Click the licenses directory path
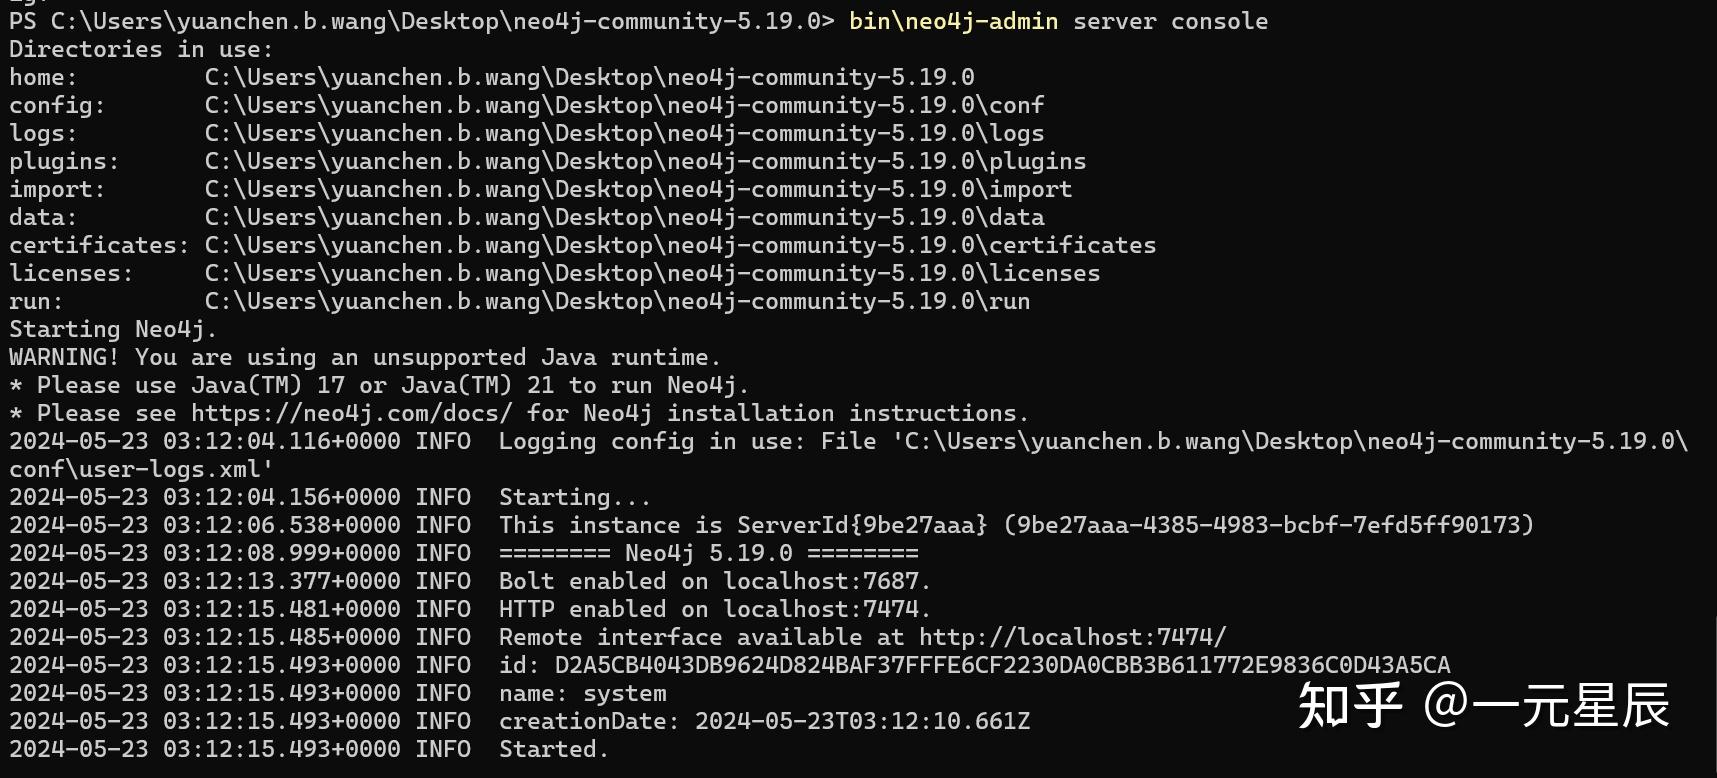 click(x=652, y=273)
